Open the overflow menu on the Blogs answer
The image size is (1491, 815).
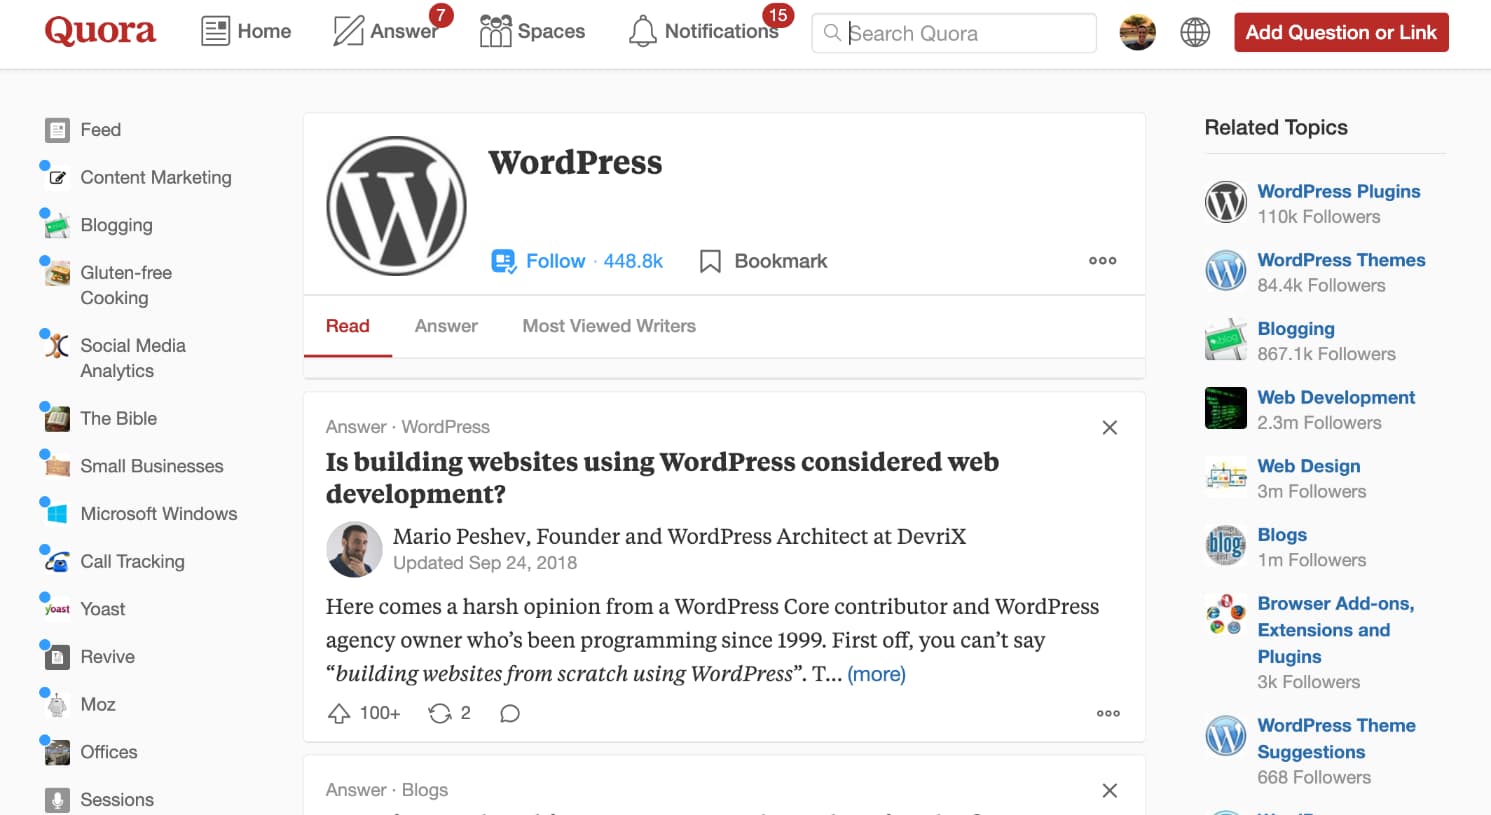pos(1109,790)
